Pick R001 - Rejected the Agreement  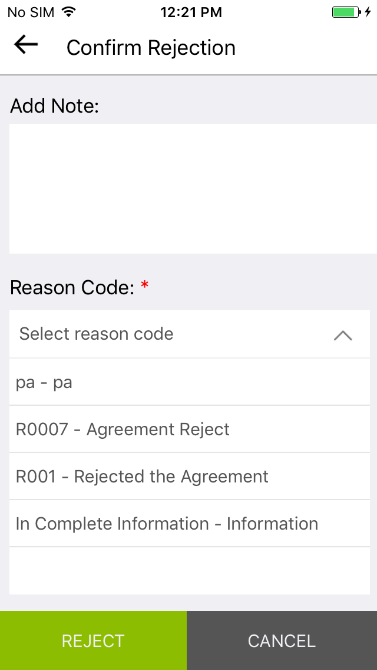189,476
